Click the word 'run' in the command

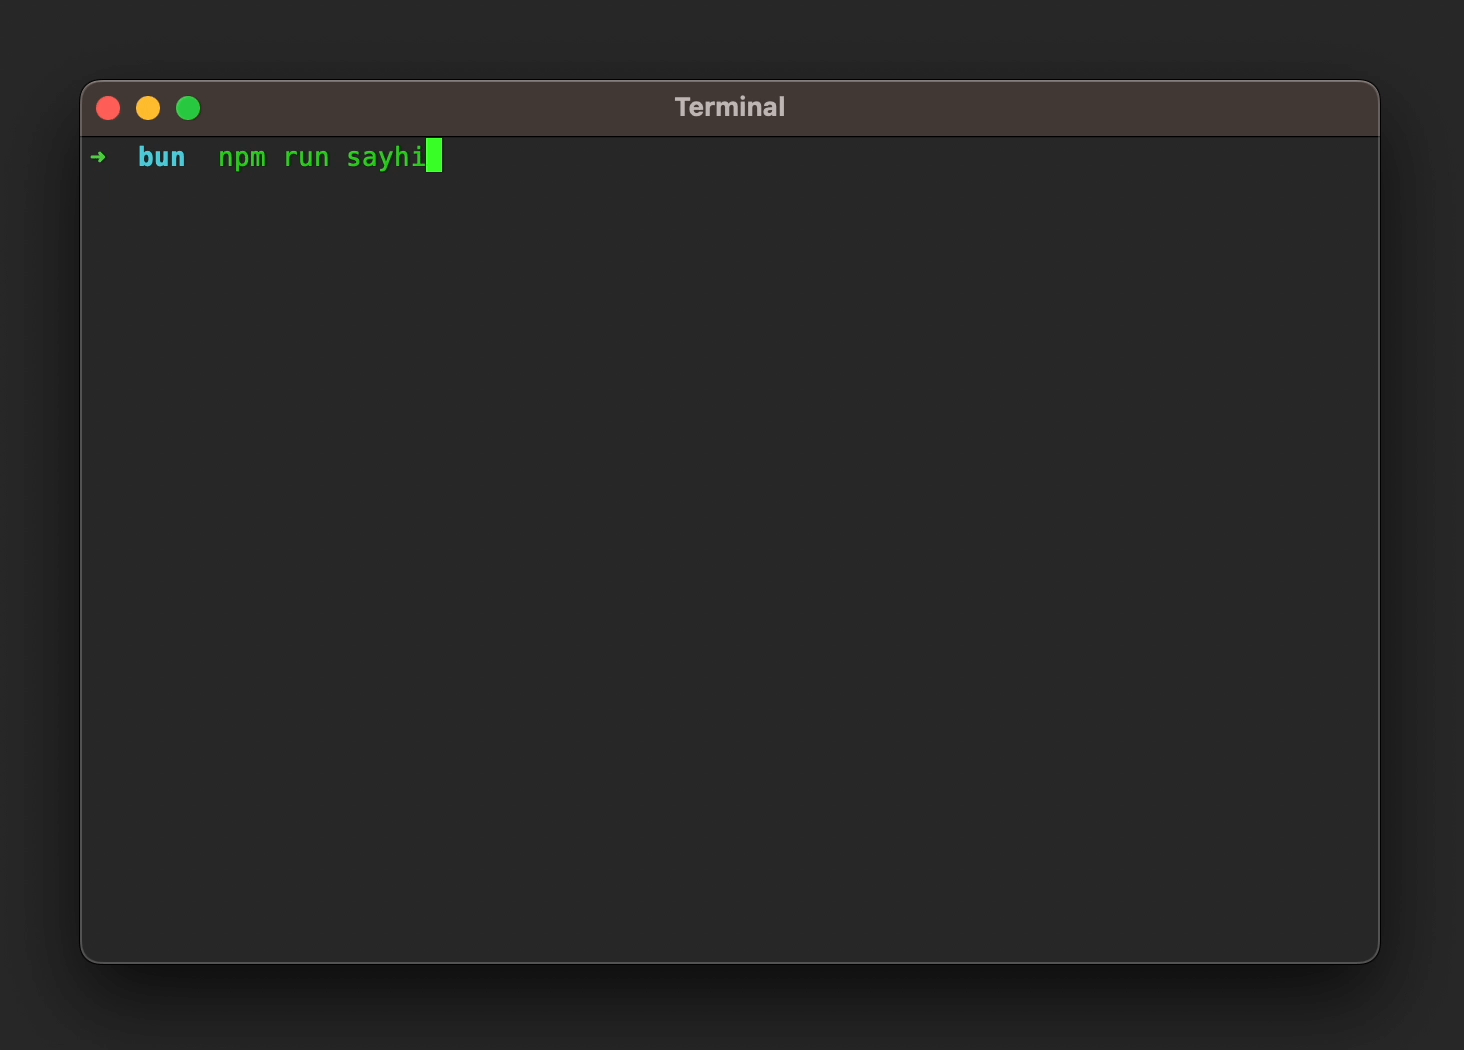(x=306, y=158)
